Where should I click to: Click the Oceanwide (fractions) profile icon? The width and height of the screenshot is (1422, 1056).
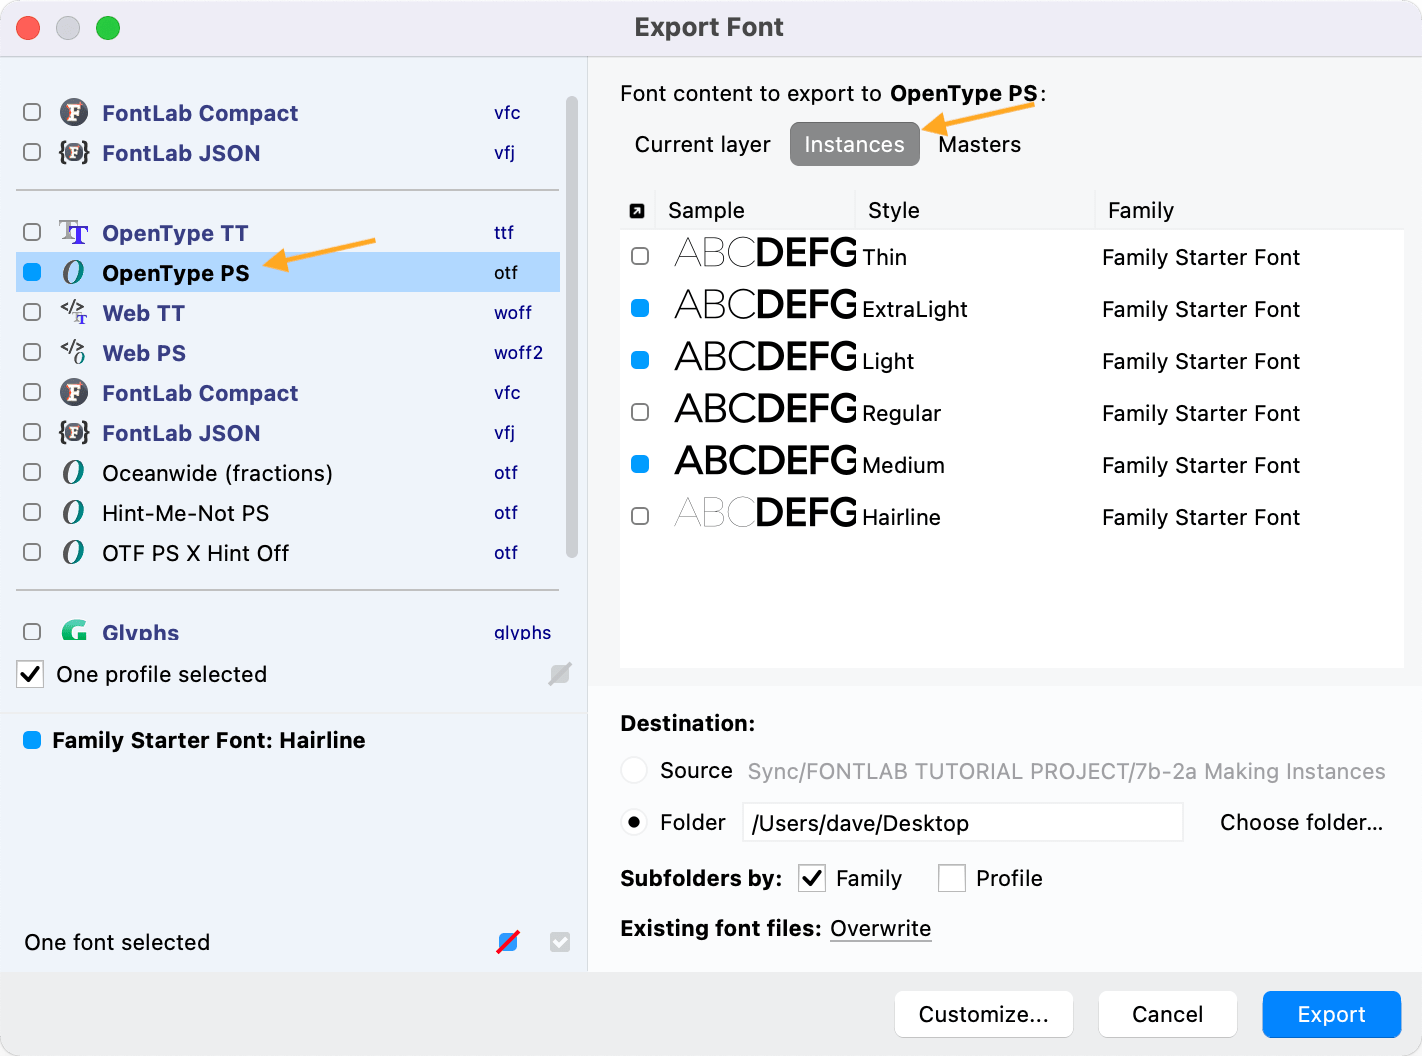point(74,472)
